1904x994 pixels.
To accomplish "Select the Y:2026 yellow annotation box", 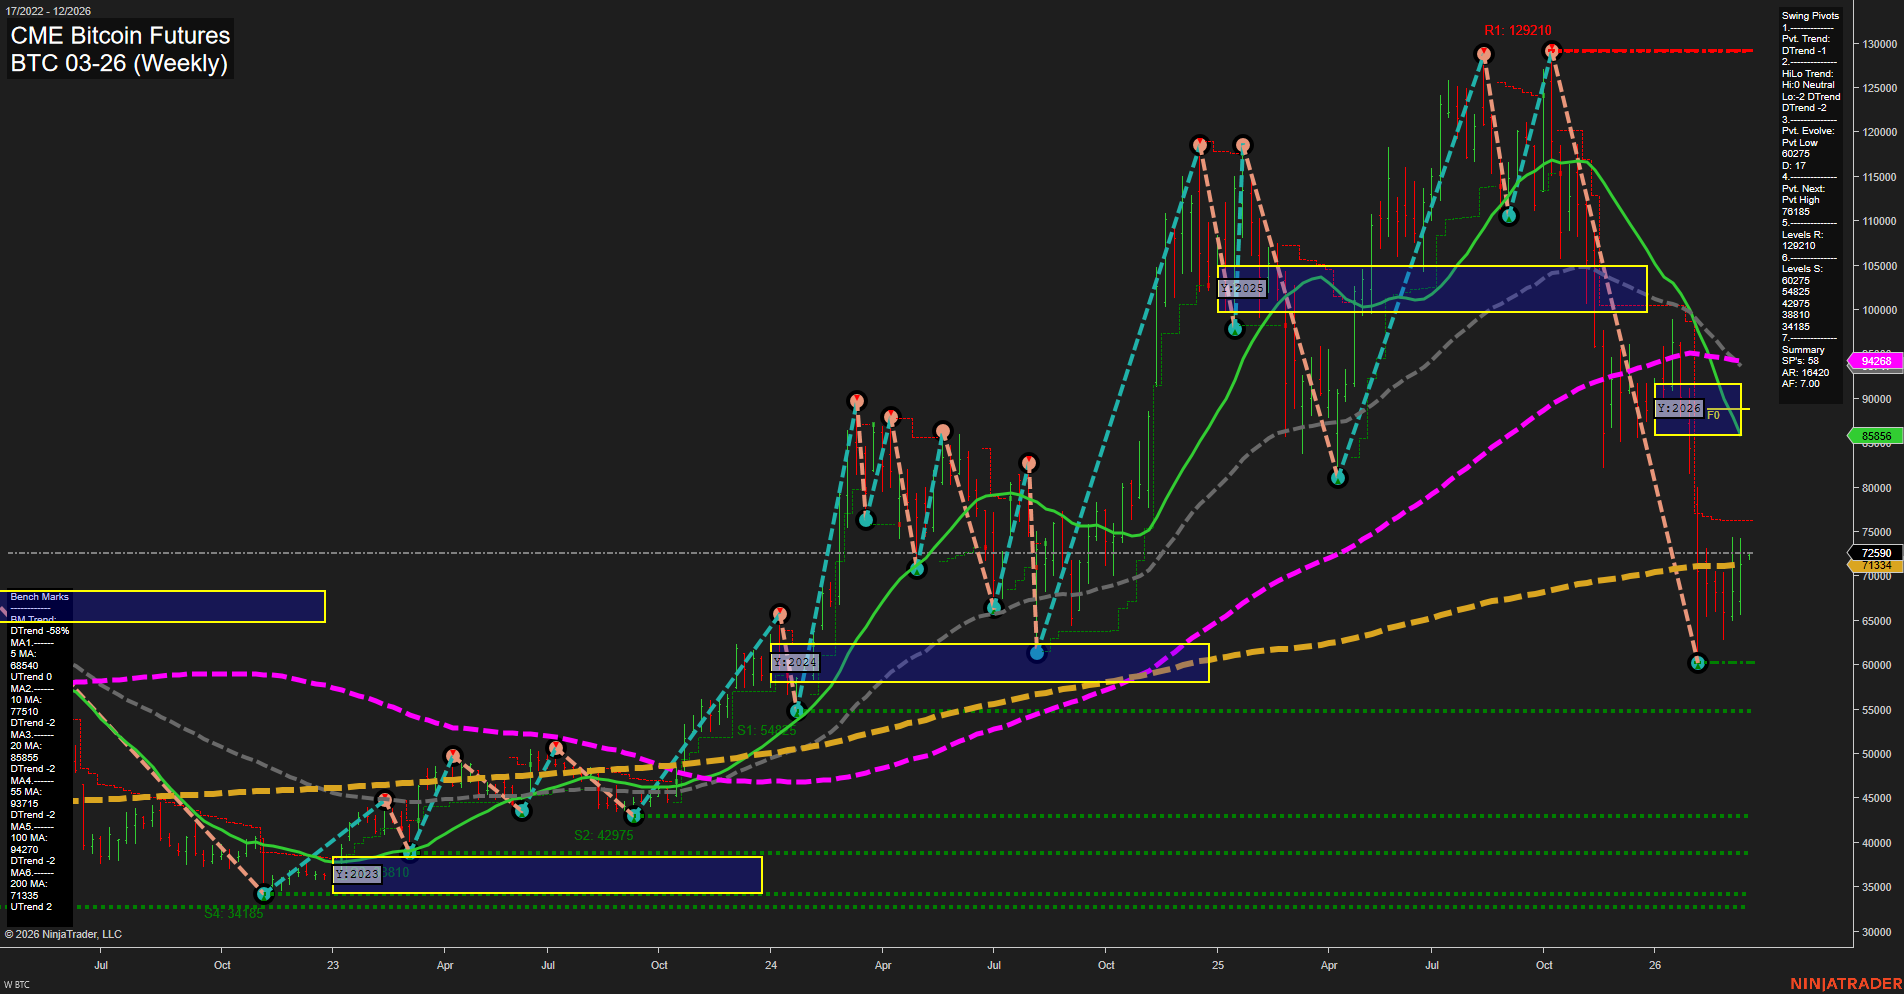I will point(1698,408).
